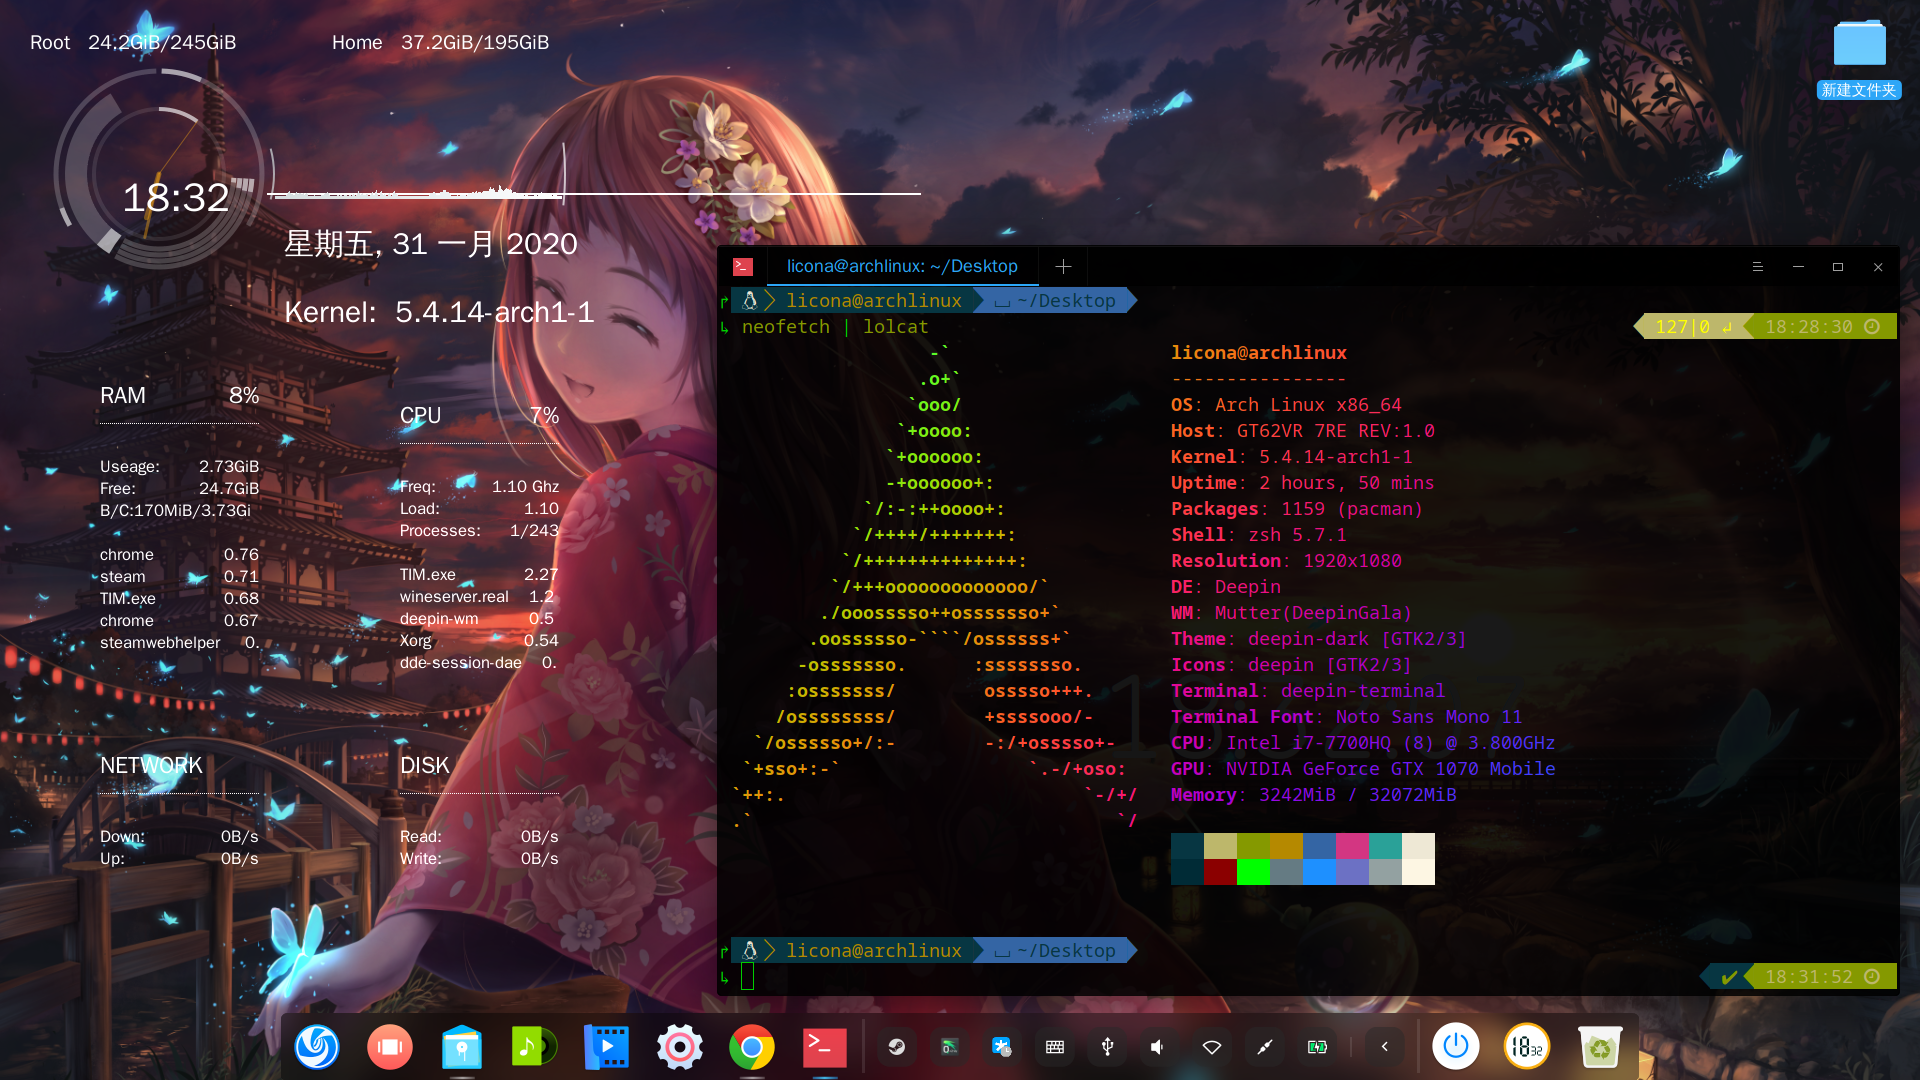Add a new terminal tab
This screenshot has height=1080, width=1920.
point(1063,267)
